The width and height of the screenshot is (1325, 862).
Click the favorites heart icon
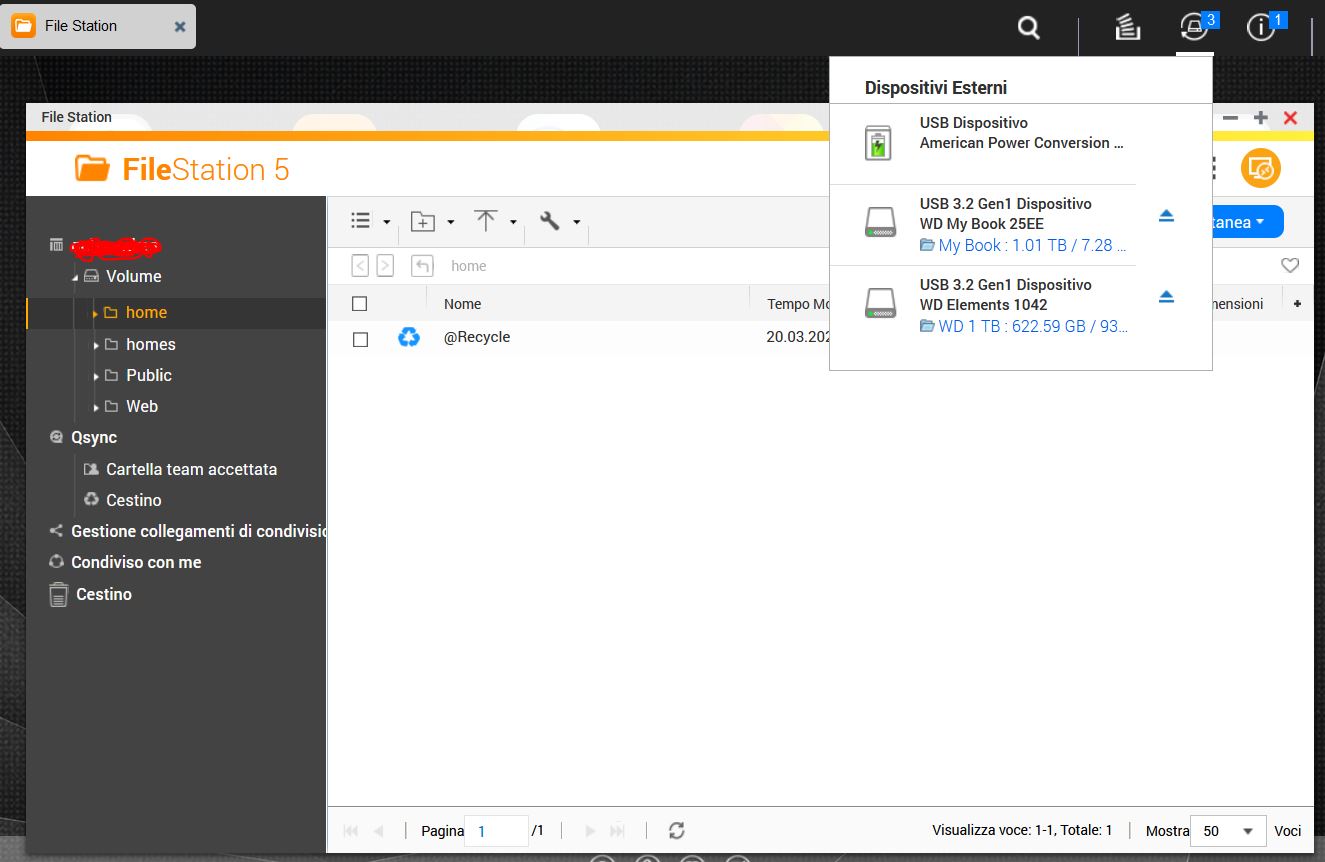[1290, 266]
